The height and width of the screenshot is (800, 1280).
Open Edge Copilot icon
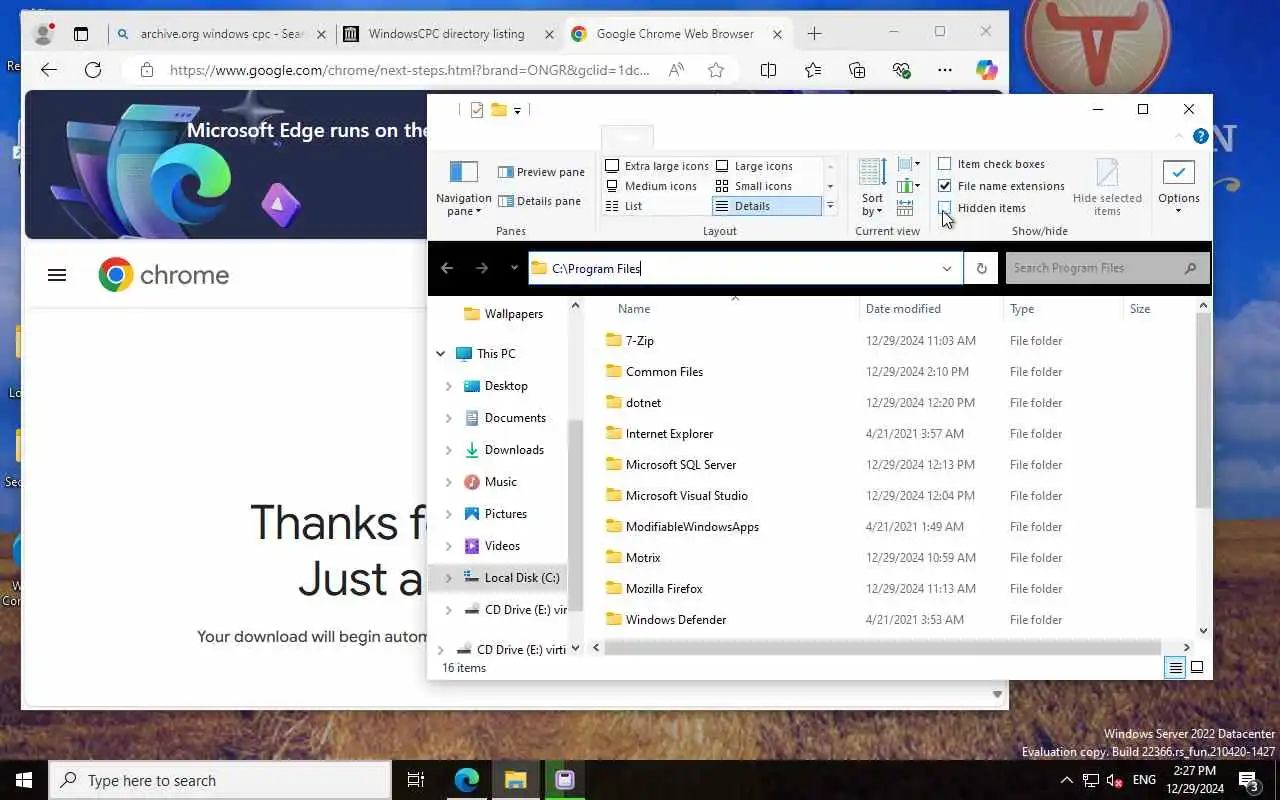pos(987,70)
